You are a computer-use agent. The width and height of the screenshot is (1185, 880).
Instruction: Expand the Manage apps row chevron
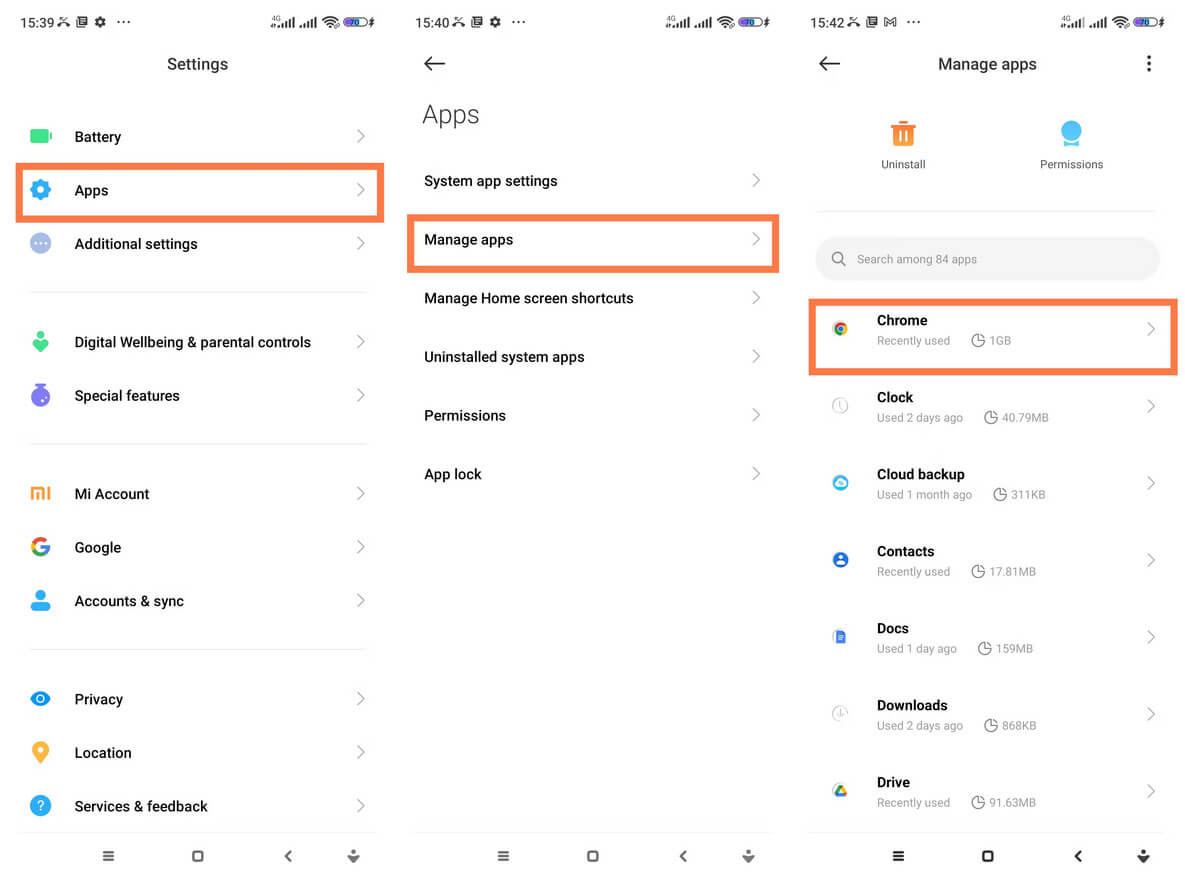click(x=756, y=239)
